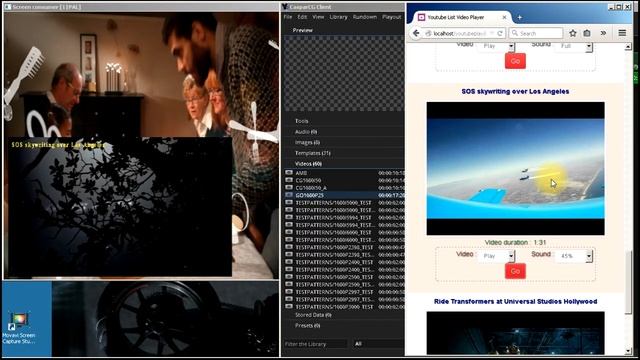Click the page scrollbar up arrow
Screen dimensions: 640x360
click(628, 47)
